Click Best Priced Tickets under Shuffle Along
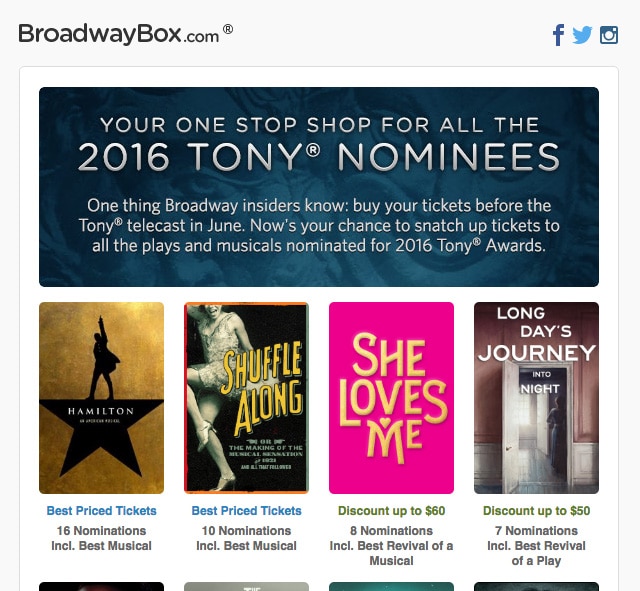Screen dimensions: 640x591 tap(247, 511)
